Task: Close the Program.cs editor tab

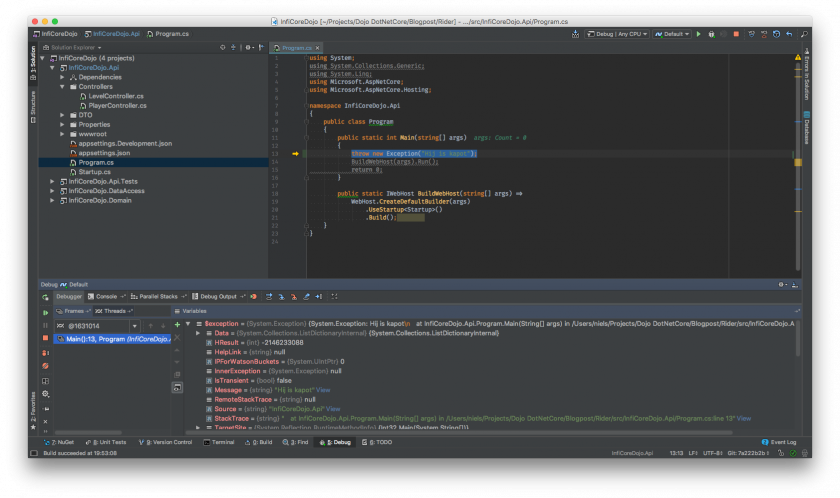Action: pyautogui.click(x=318, y=48)
